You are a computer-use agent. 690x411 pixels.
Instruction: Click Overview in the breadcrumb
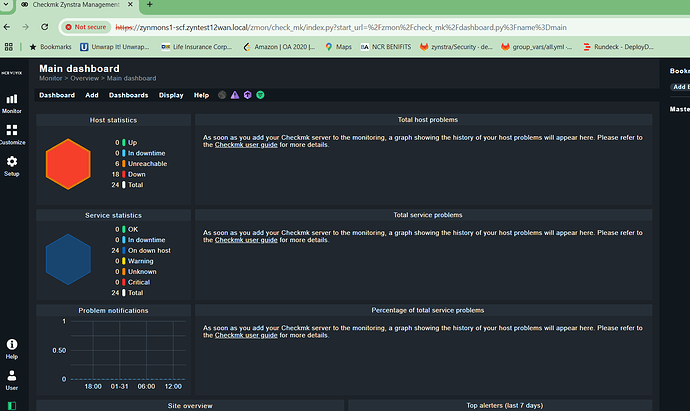tap(84, 78)
